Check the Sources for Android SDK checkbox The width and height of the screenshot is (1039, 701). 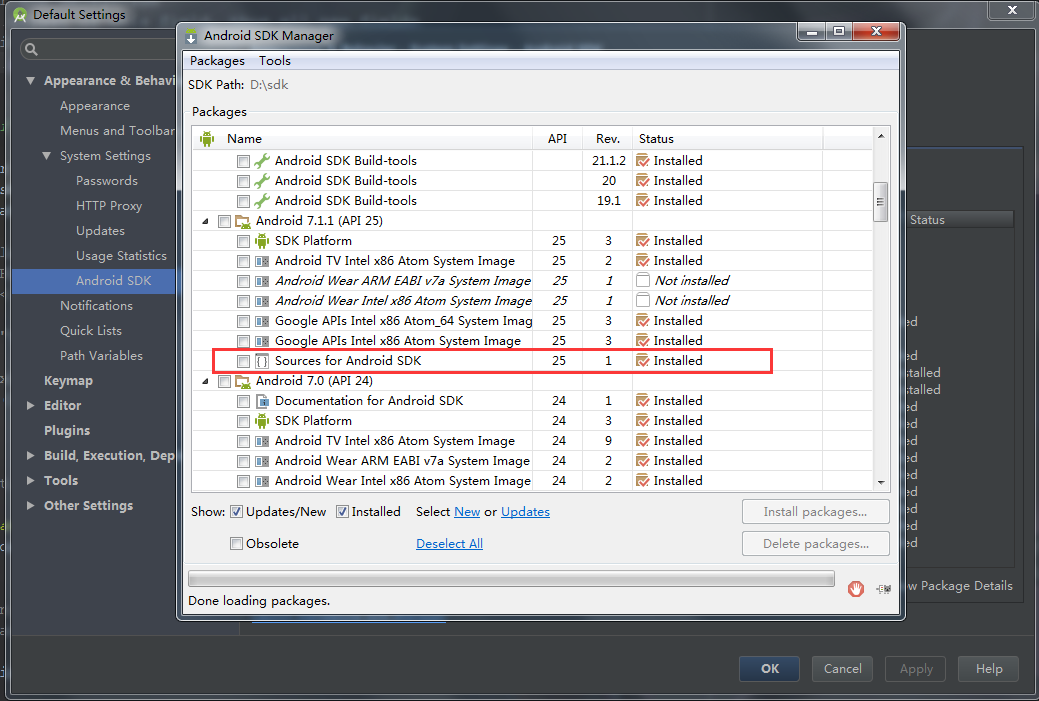[x=243, y=361]
